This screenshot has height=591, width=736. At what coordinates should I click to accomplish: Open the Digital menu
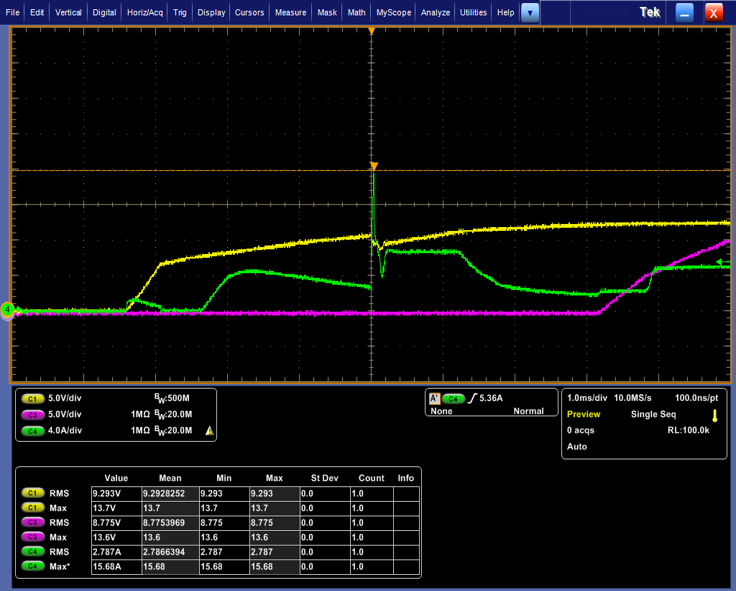click(x=104, y=13)
